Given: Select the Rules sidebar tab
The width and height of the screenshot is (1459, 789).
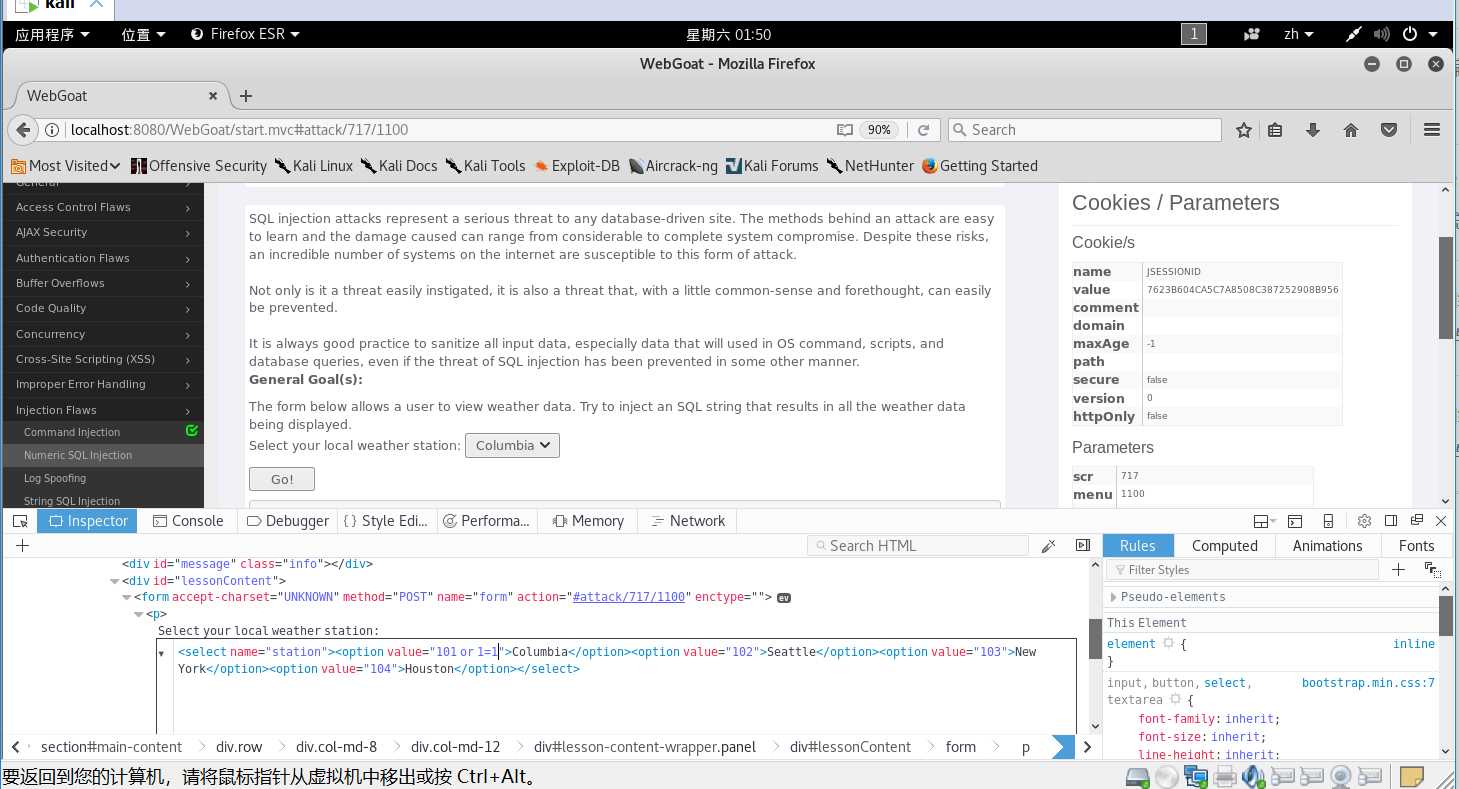Looking at the screenshot, I should [1137, 545].
